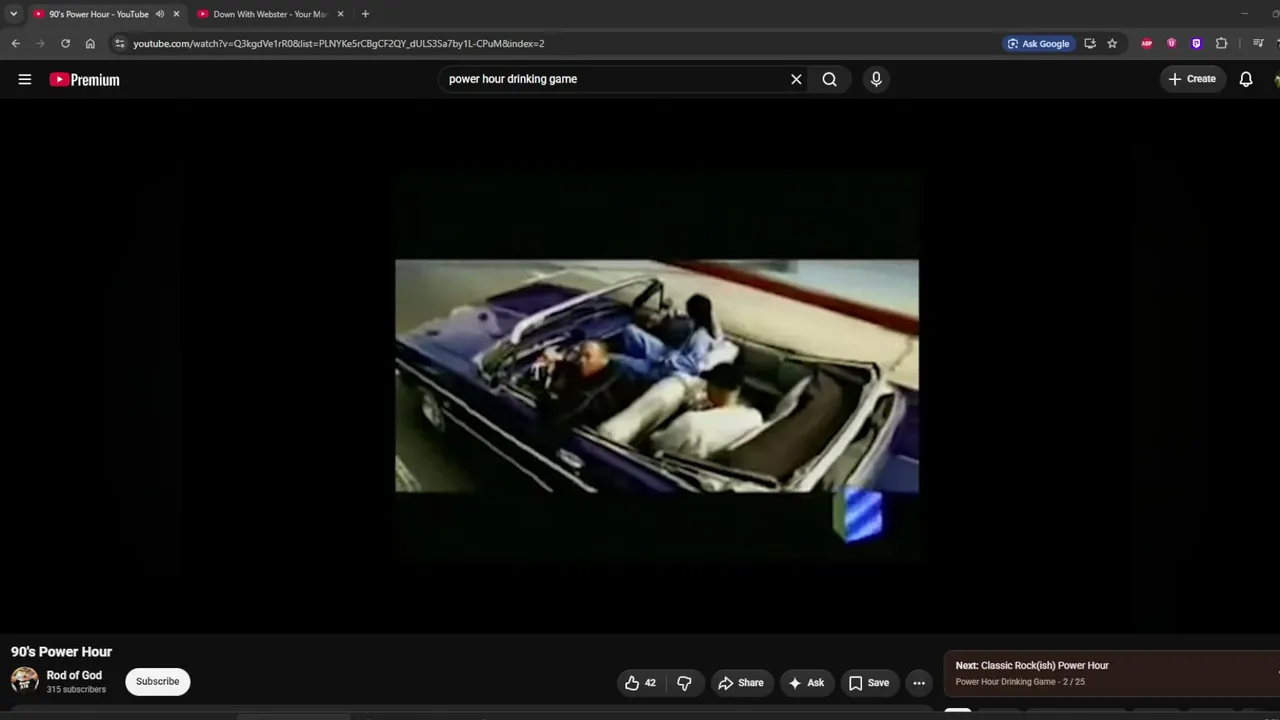This screenshot has width=1280, height=720.
Task: Open YouTube notifications bell
Action: point(1246,79)
